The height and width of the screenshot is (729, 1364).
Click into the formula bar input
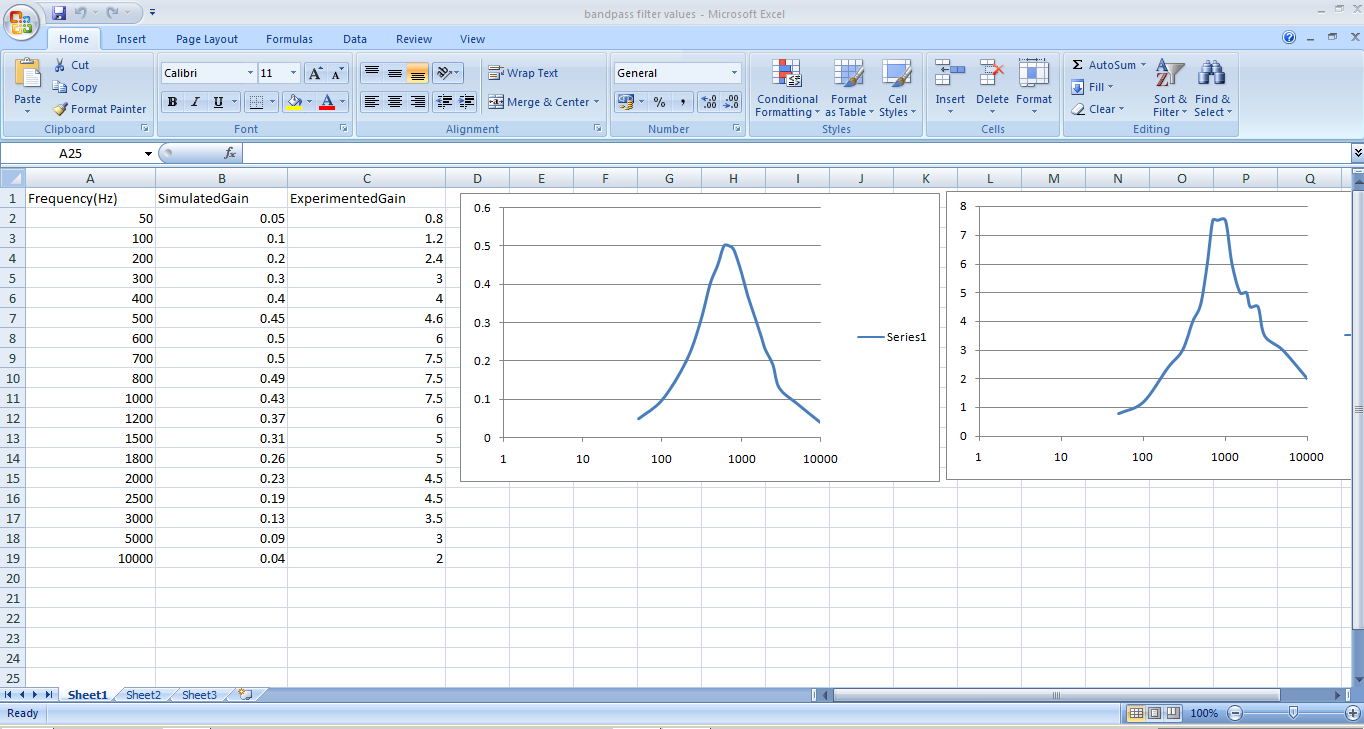coord(796,153)
